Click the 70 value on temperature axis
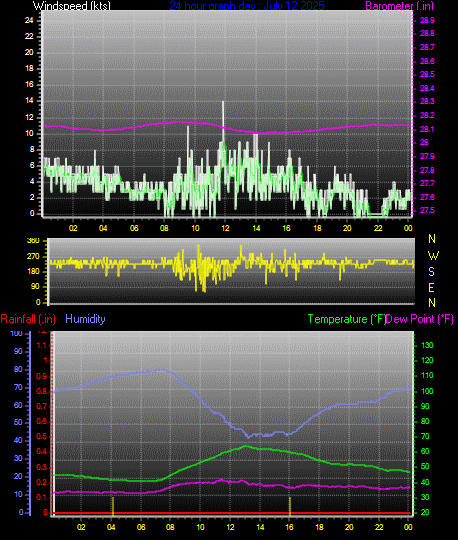Screen dimensions: 458x540 point(425,437)
